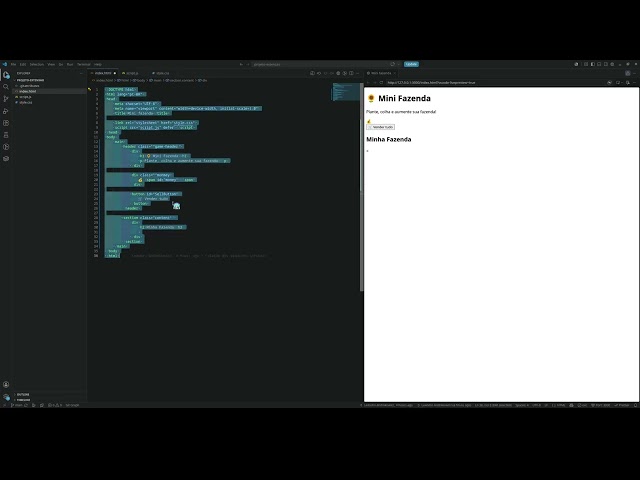Open the Terminal menu
This screenshot has width=640, height=480.
(84, 64)
